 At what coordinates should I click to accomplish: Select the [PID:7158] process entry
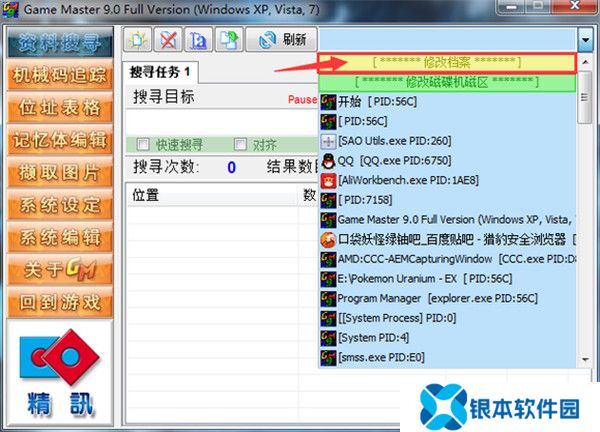click(x=448, y=200)
